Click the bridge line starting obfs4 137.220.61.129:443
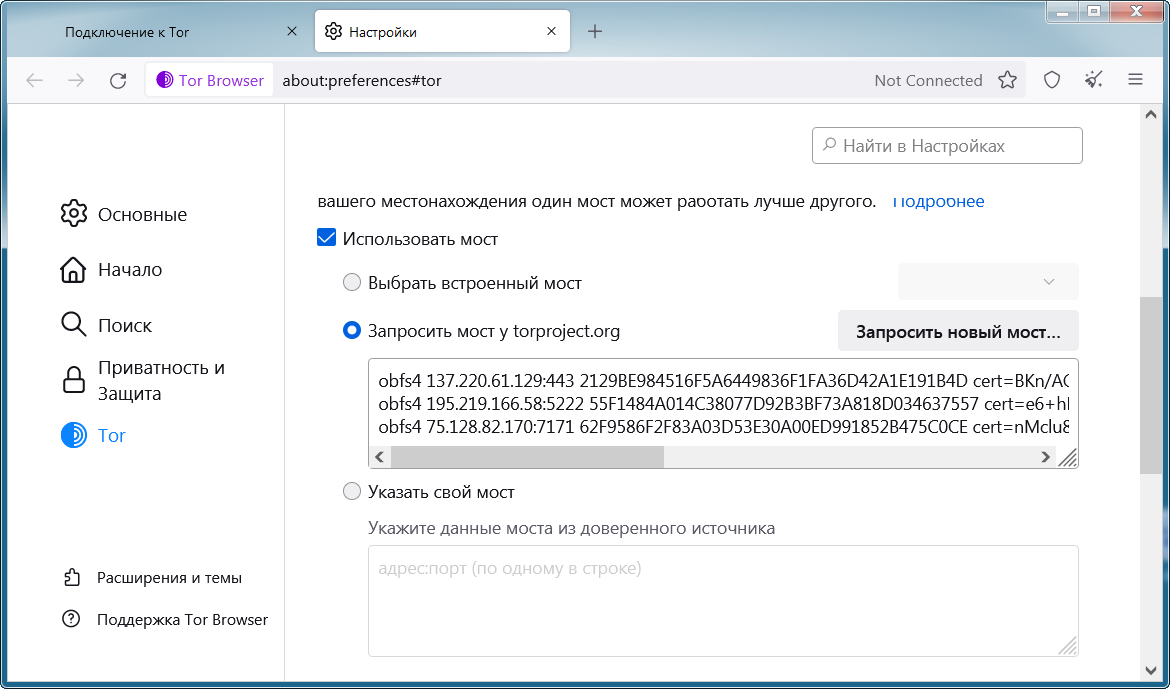The height and width of the screenshot is (689, 1170). pos(723,380)
